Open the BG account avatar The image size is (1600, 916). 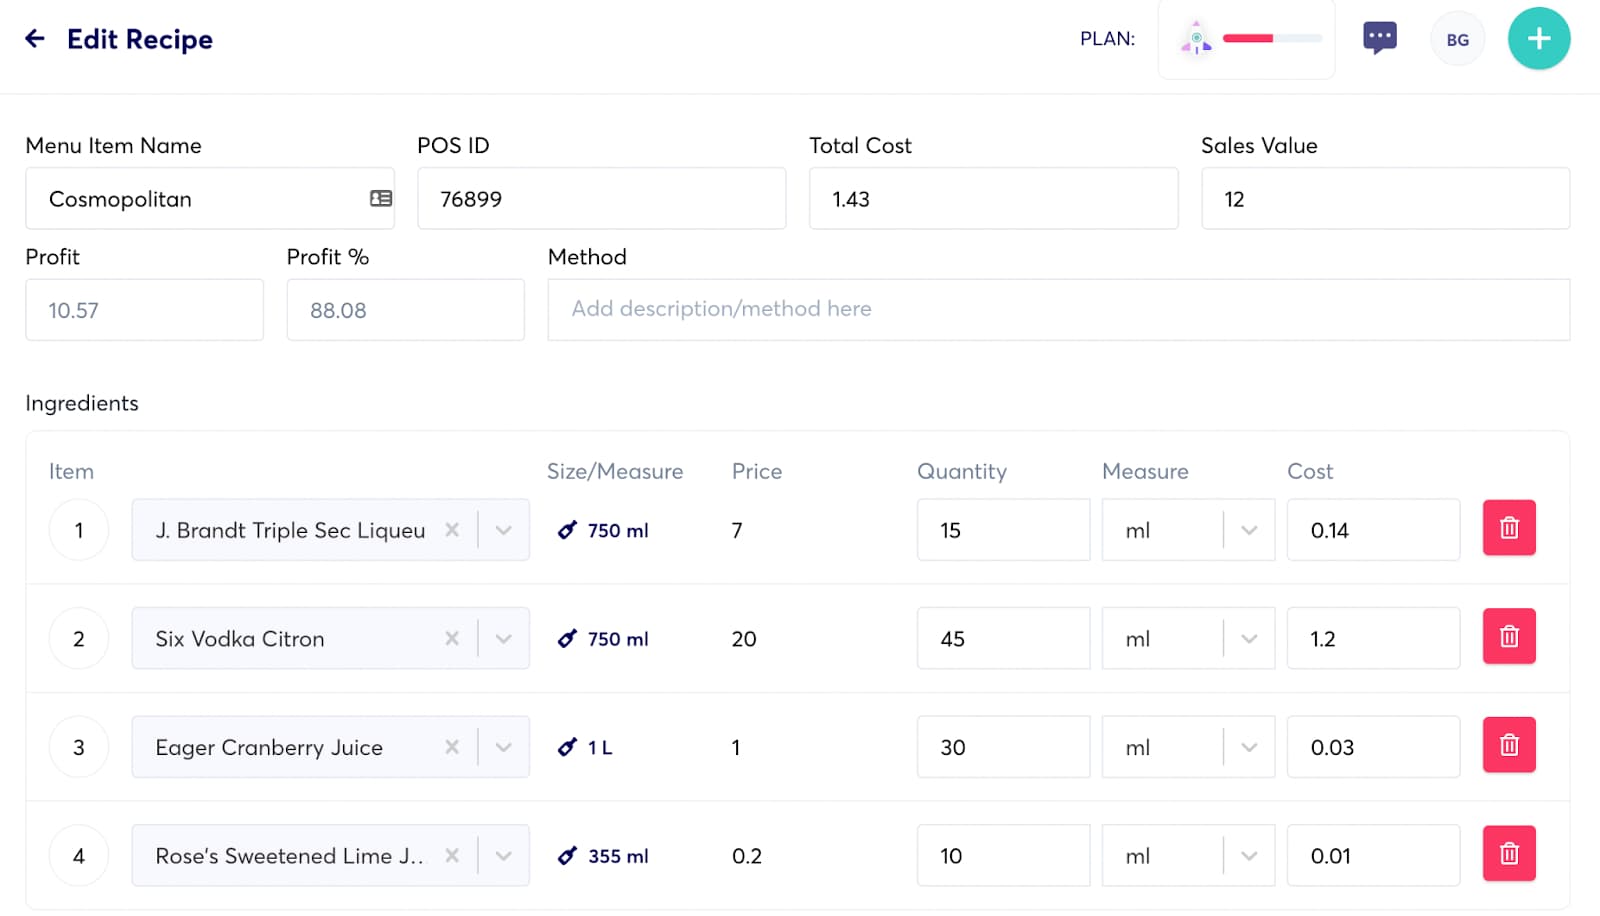click(x=1457, y=38)
